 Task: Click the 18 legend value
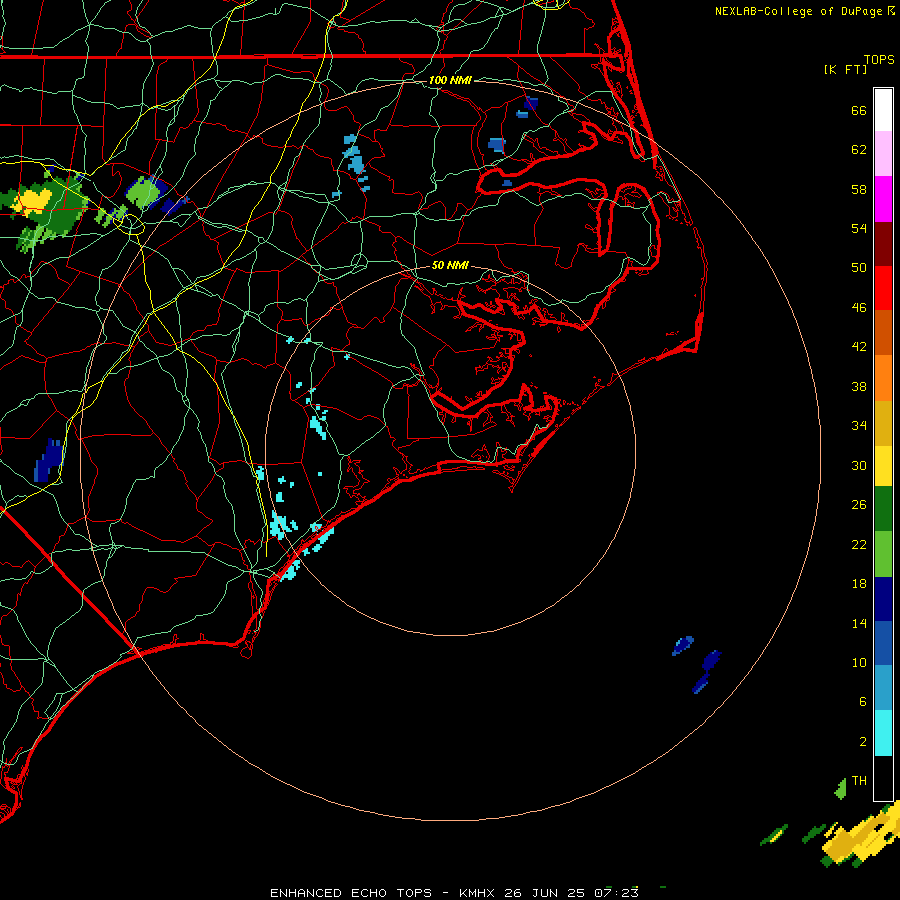[859, 584]
